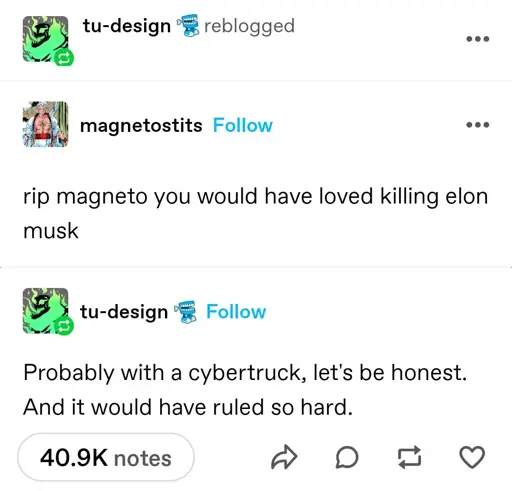Open magnetostits profile avatar
This screenshot has width=512, height=491.
pos(45,124)
